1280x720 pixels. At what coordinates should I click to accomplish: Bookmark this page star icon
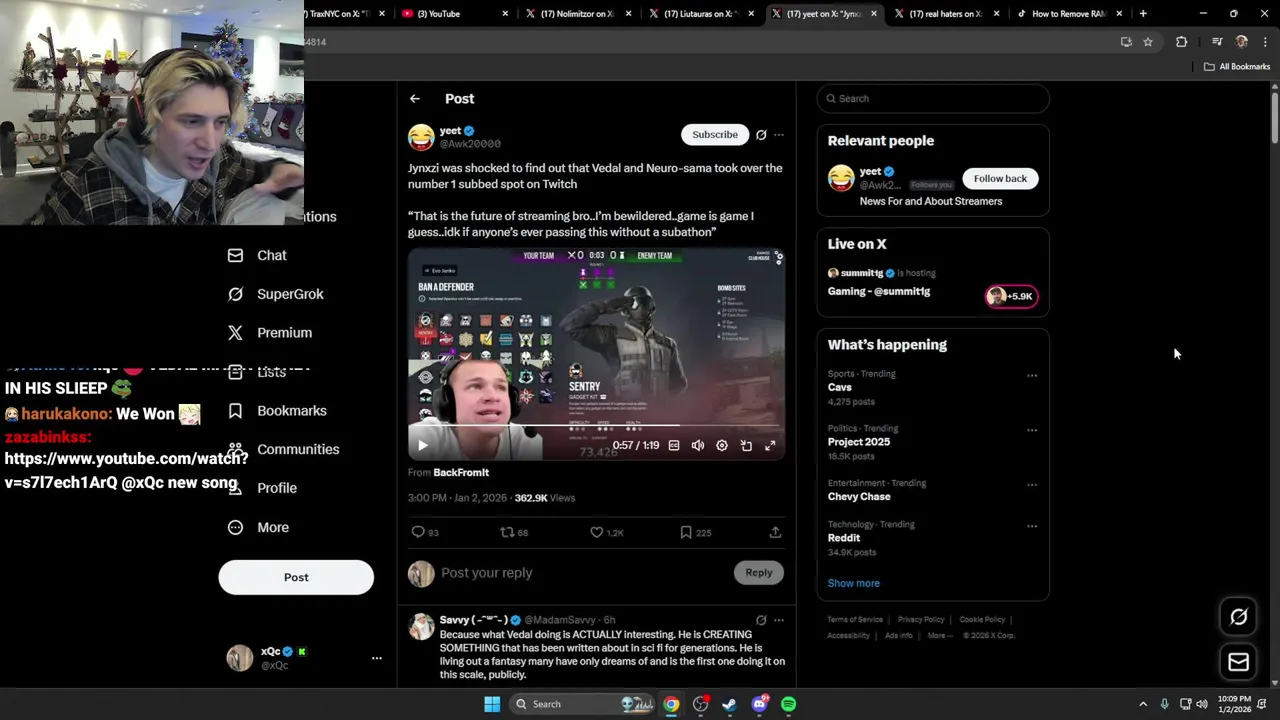point(1148,42)
